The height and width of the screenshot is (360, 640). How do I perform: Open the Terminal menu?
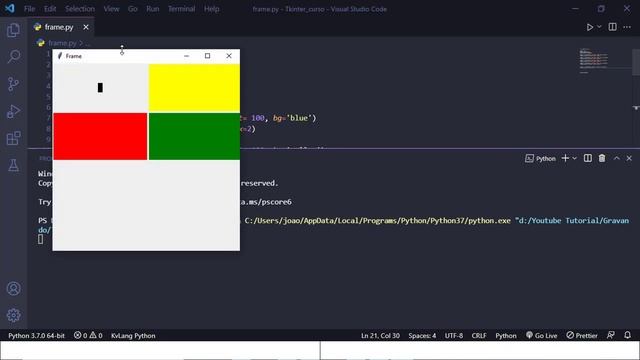tap(182, 9)
